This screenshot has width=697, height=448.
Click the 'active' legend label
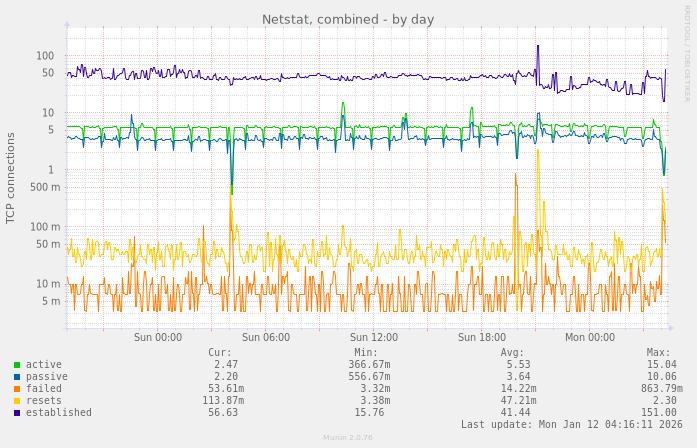[x=44, y=364]
